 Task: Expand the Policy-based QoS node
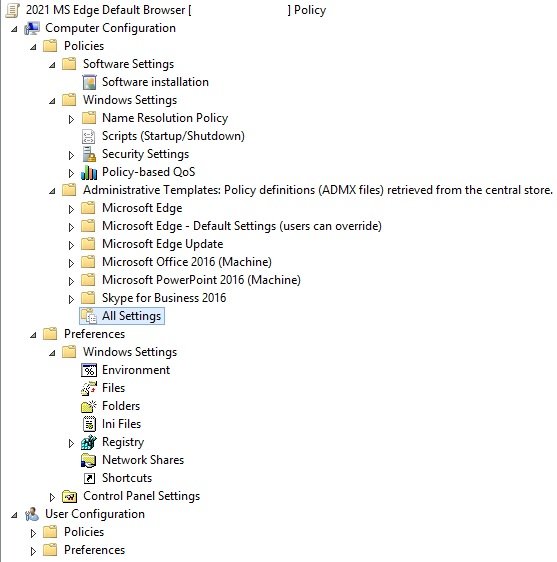click(71, 173)
